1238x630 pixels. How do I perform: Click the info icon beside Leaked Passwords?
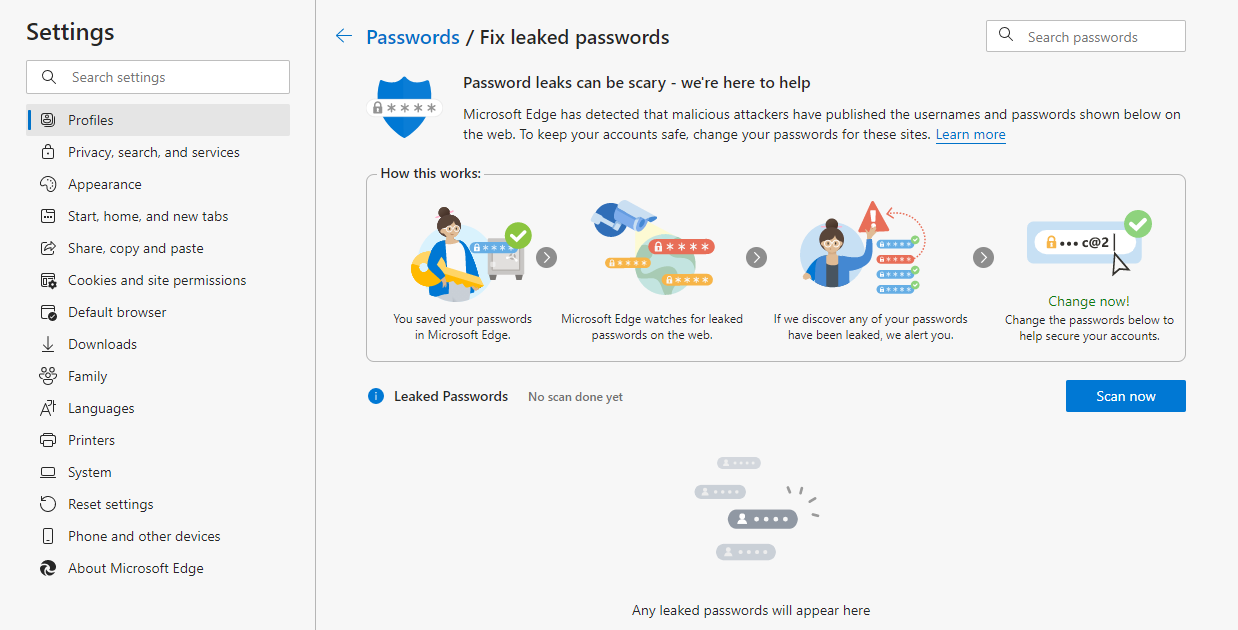[x=375, y=395]
